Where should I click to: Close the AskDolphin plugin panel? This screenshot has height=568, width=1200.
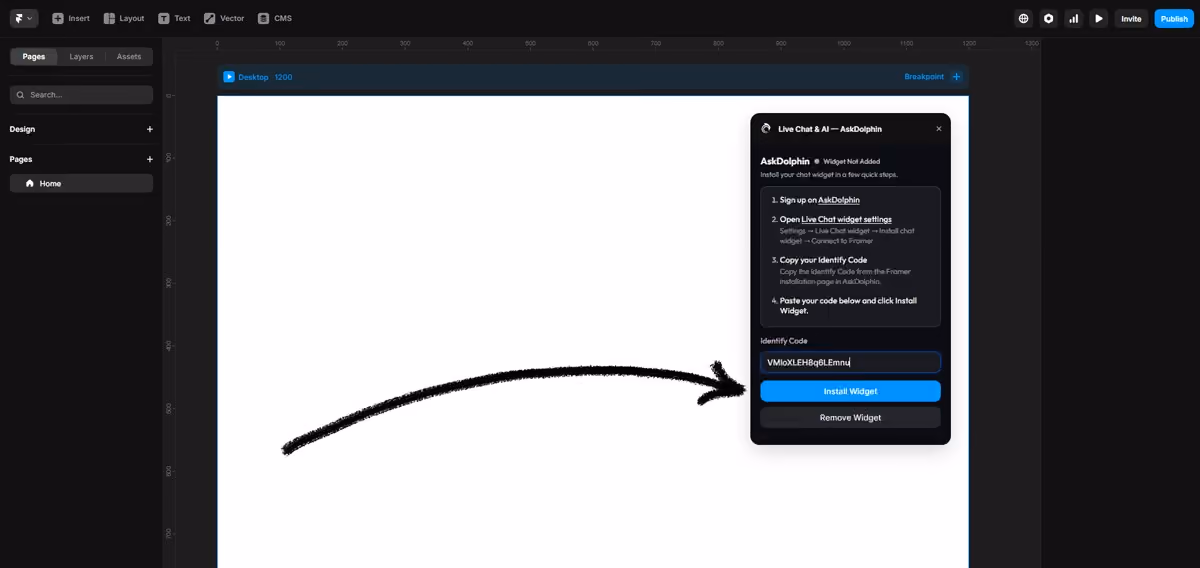tap(938, 129)
